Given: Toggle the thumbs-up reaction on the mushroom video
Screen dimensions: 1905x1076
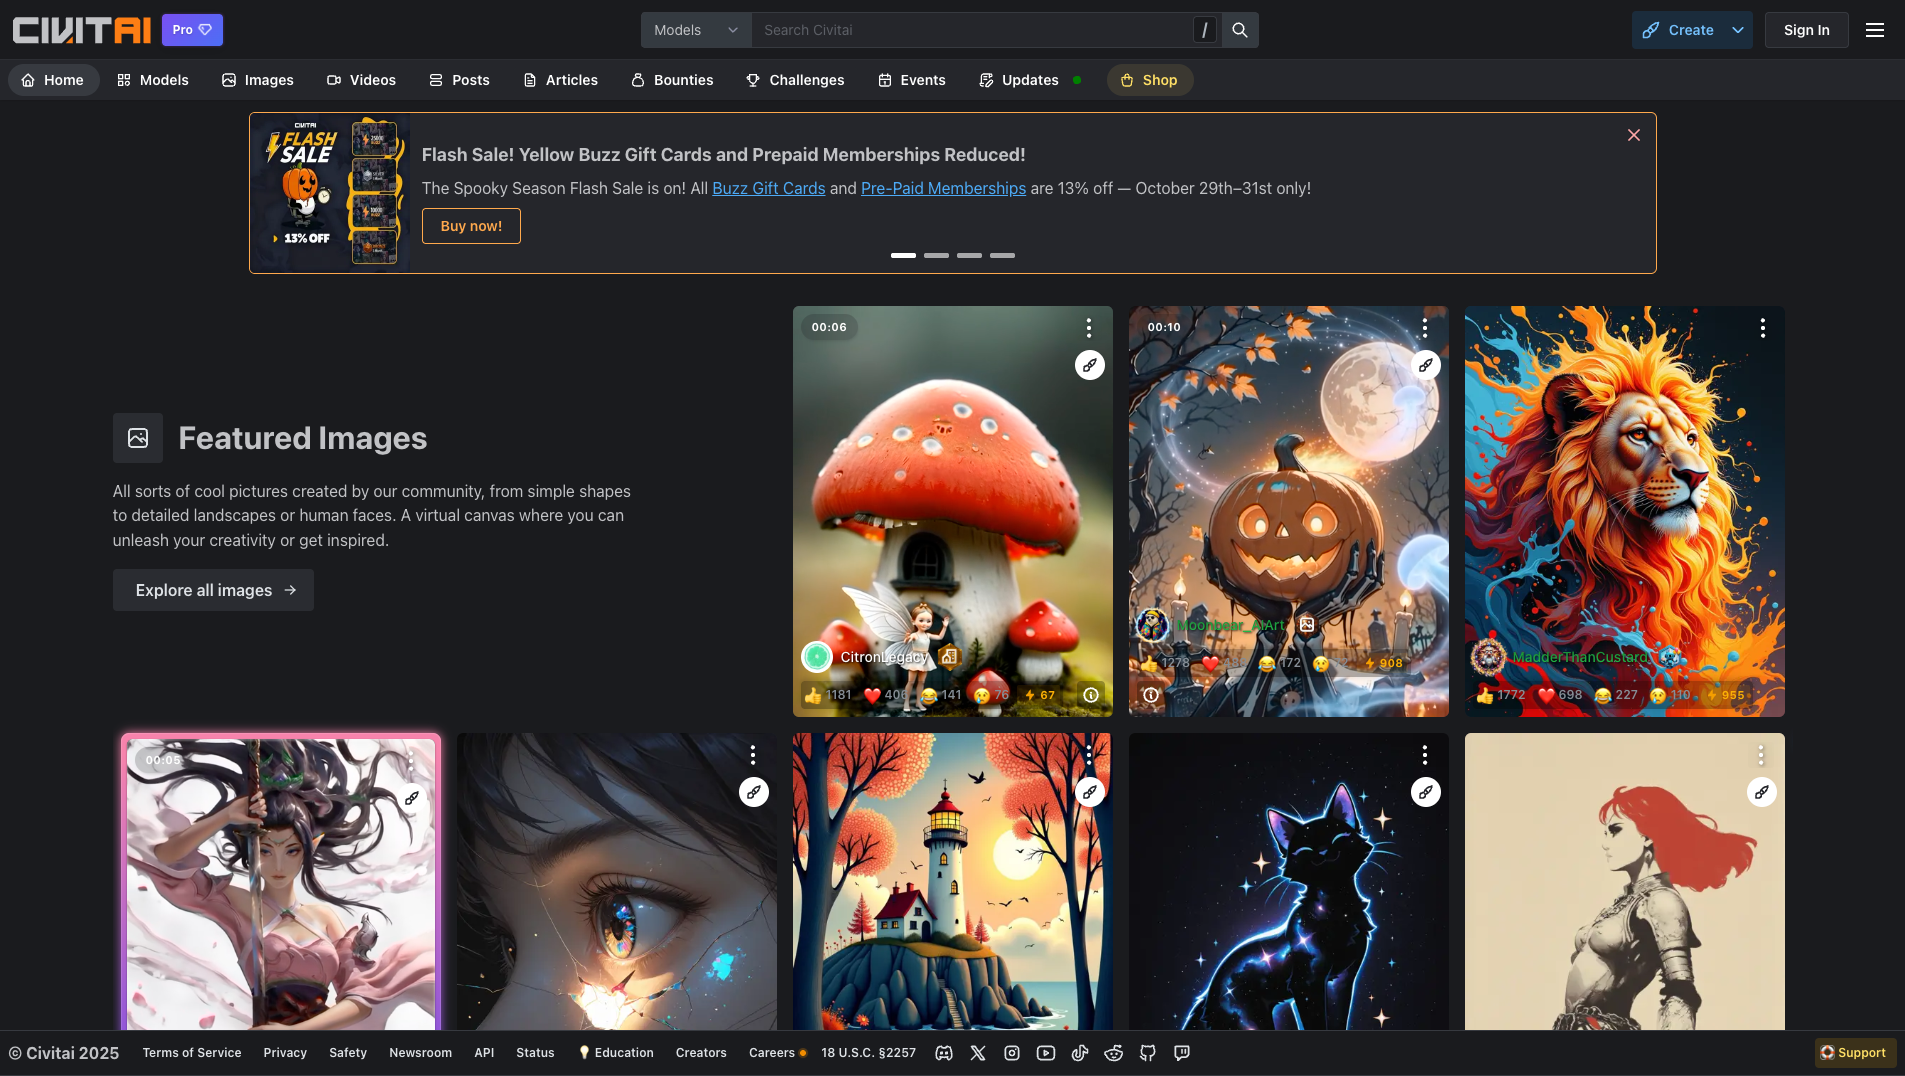Looking at the screenshot, I should pyautogui.click(x=815, y=694).
